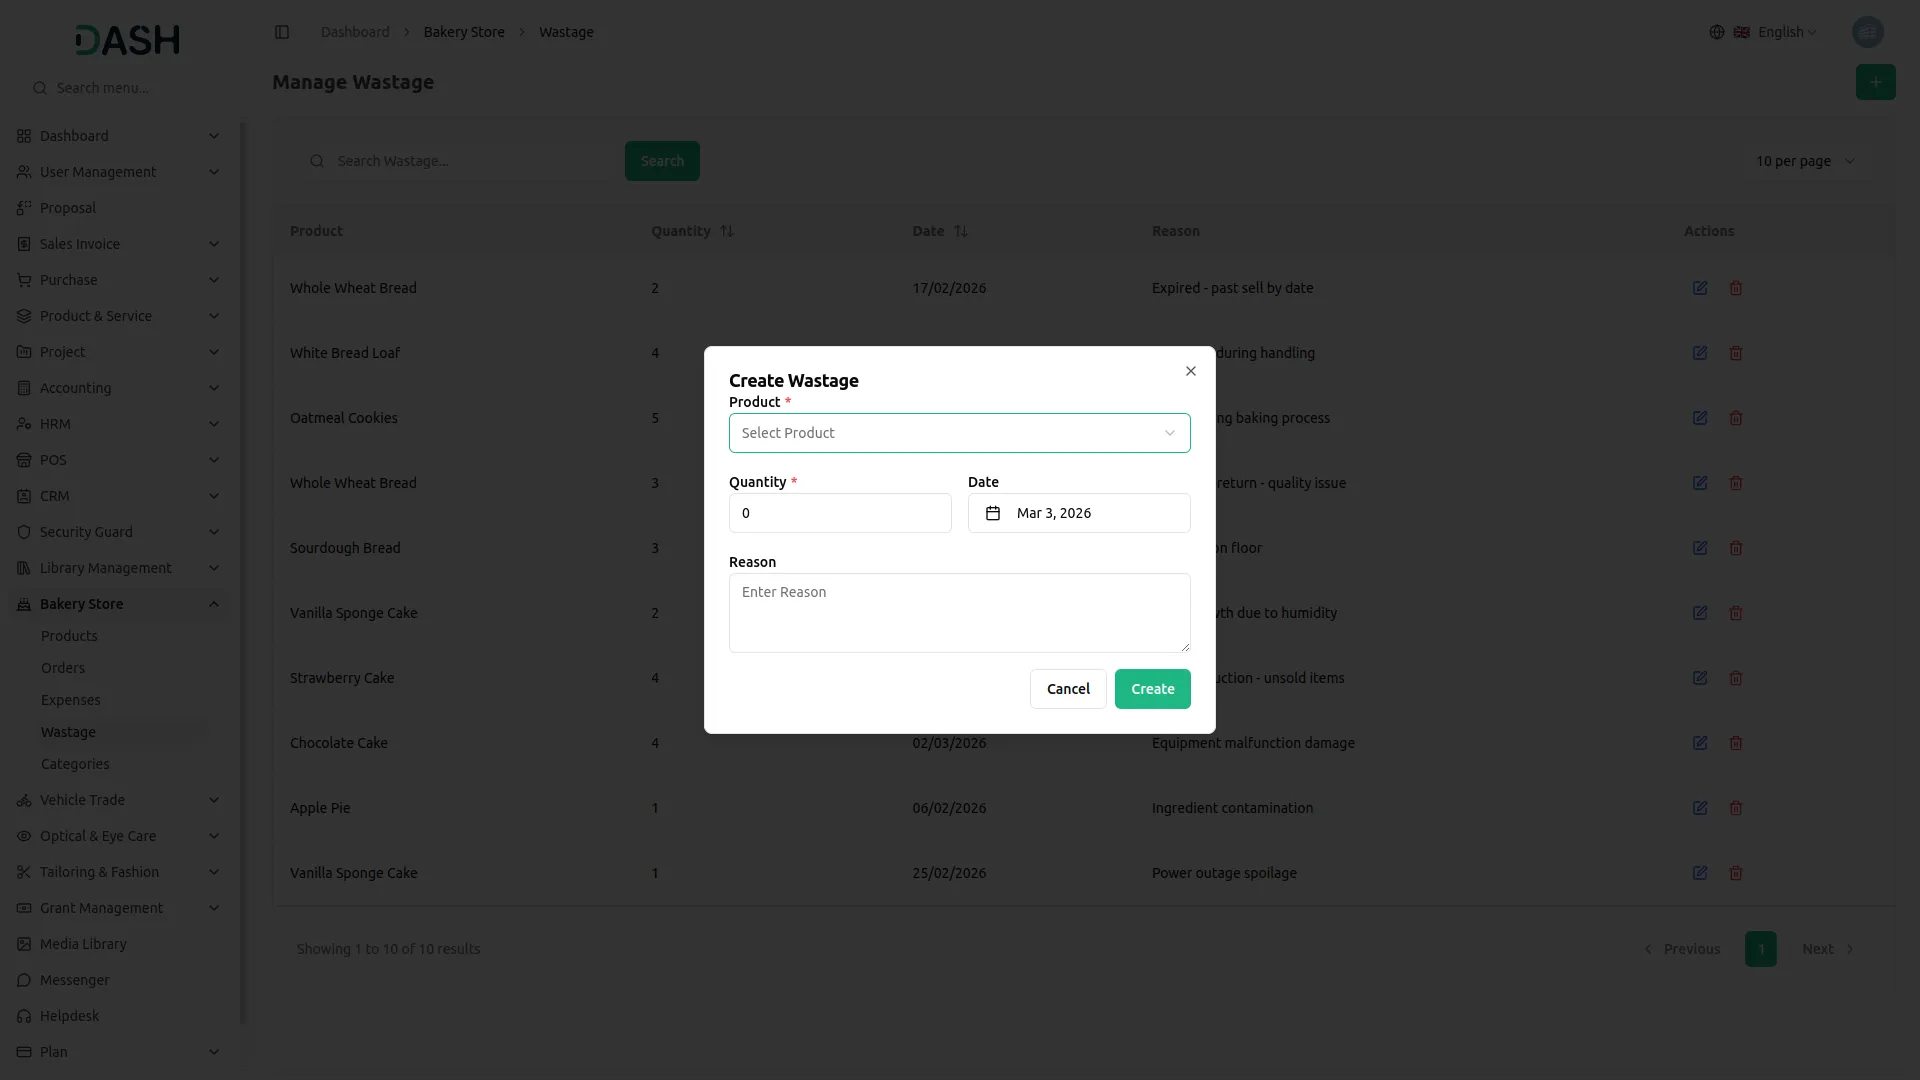Open Expenses under Bakery Store

pos(71,700)
